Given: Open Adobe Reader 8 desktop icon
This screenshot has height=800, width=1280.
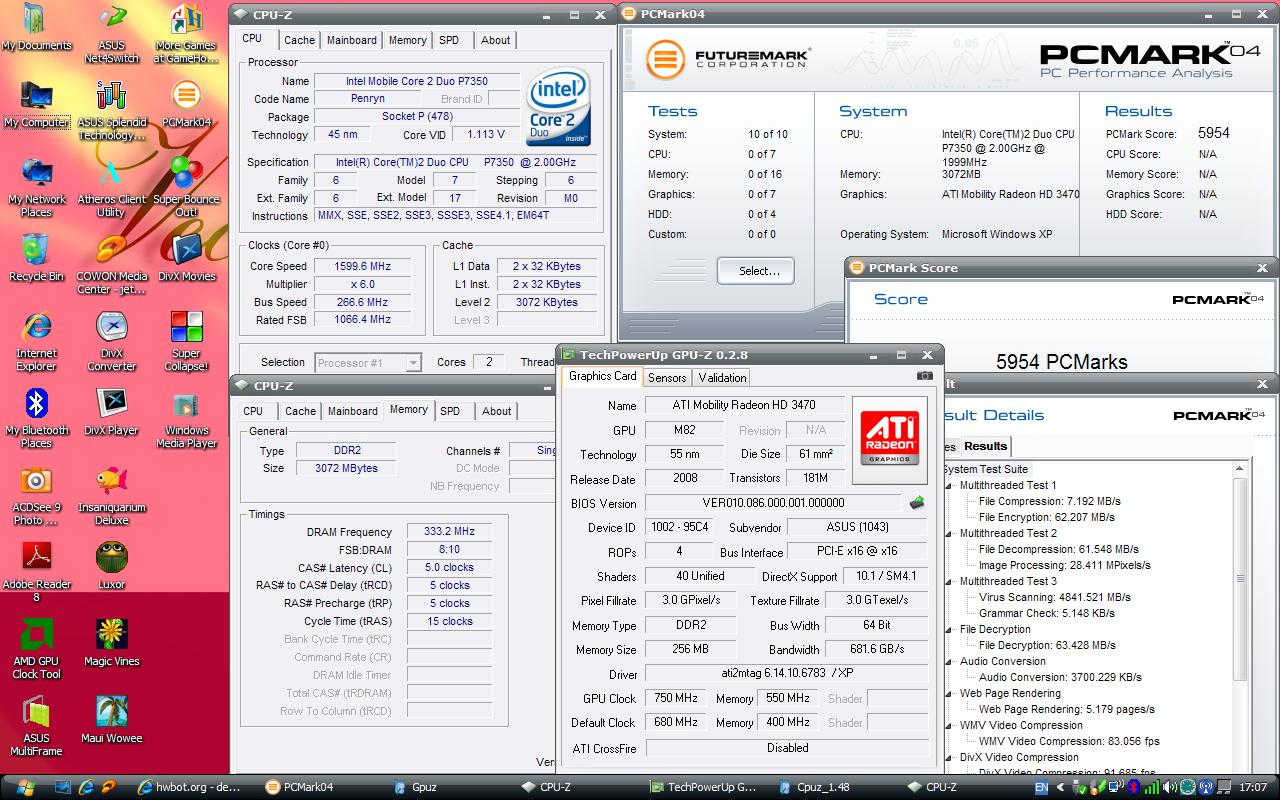Looking at the screenshot, I should click(36, 572).
